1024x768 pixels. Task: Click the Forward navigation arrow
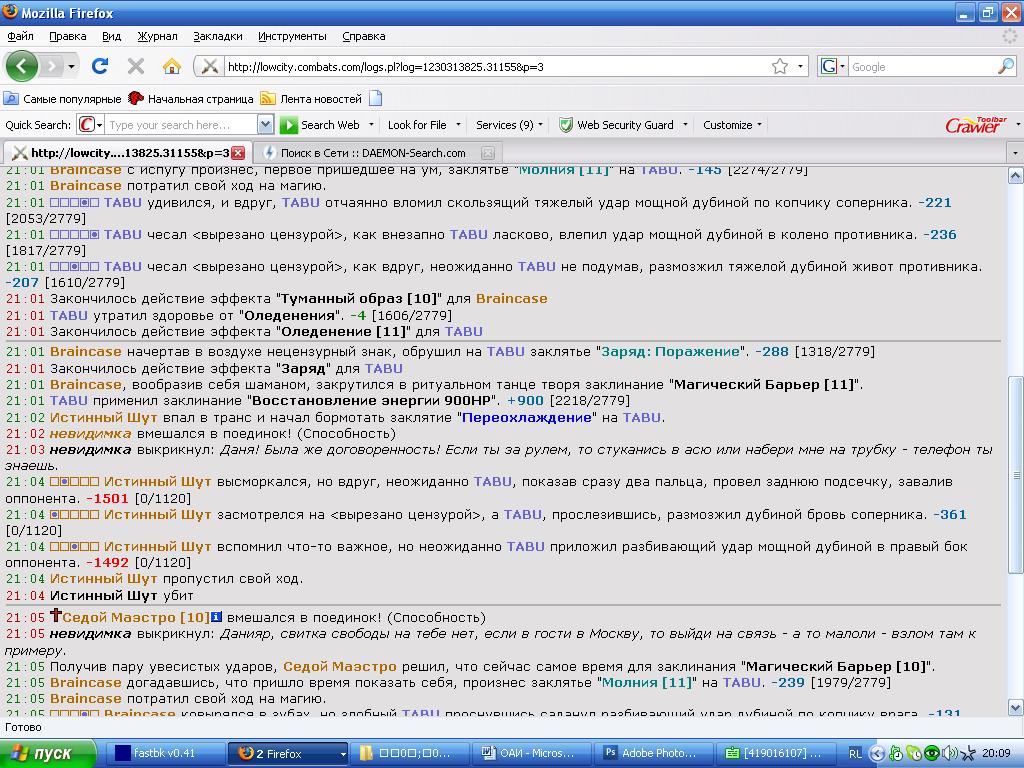click(52, 66)
